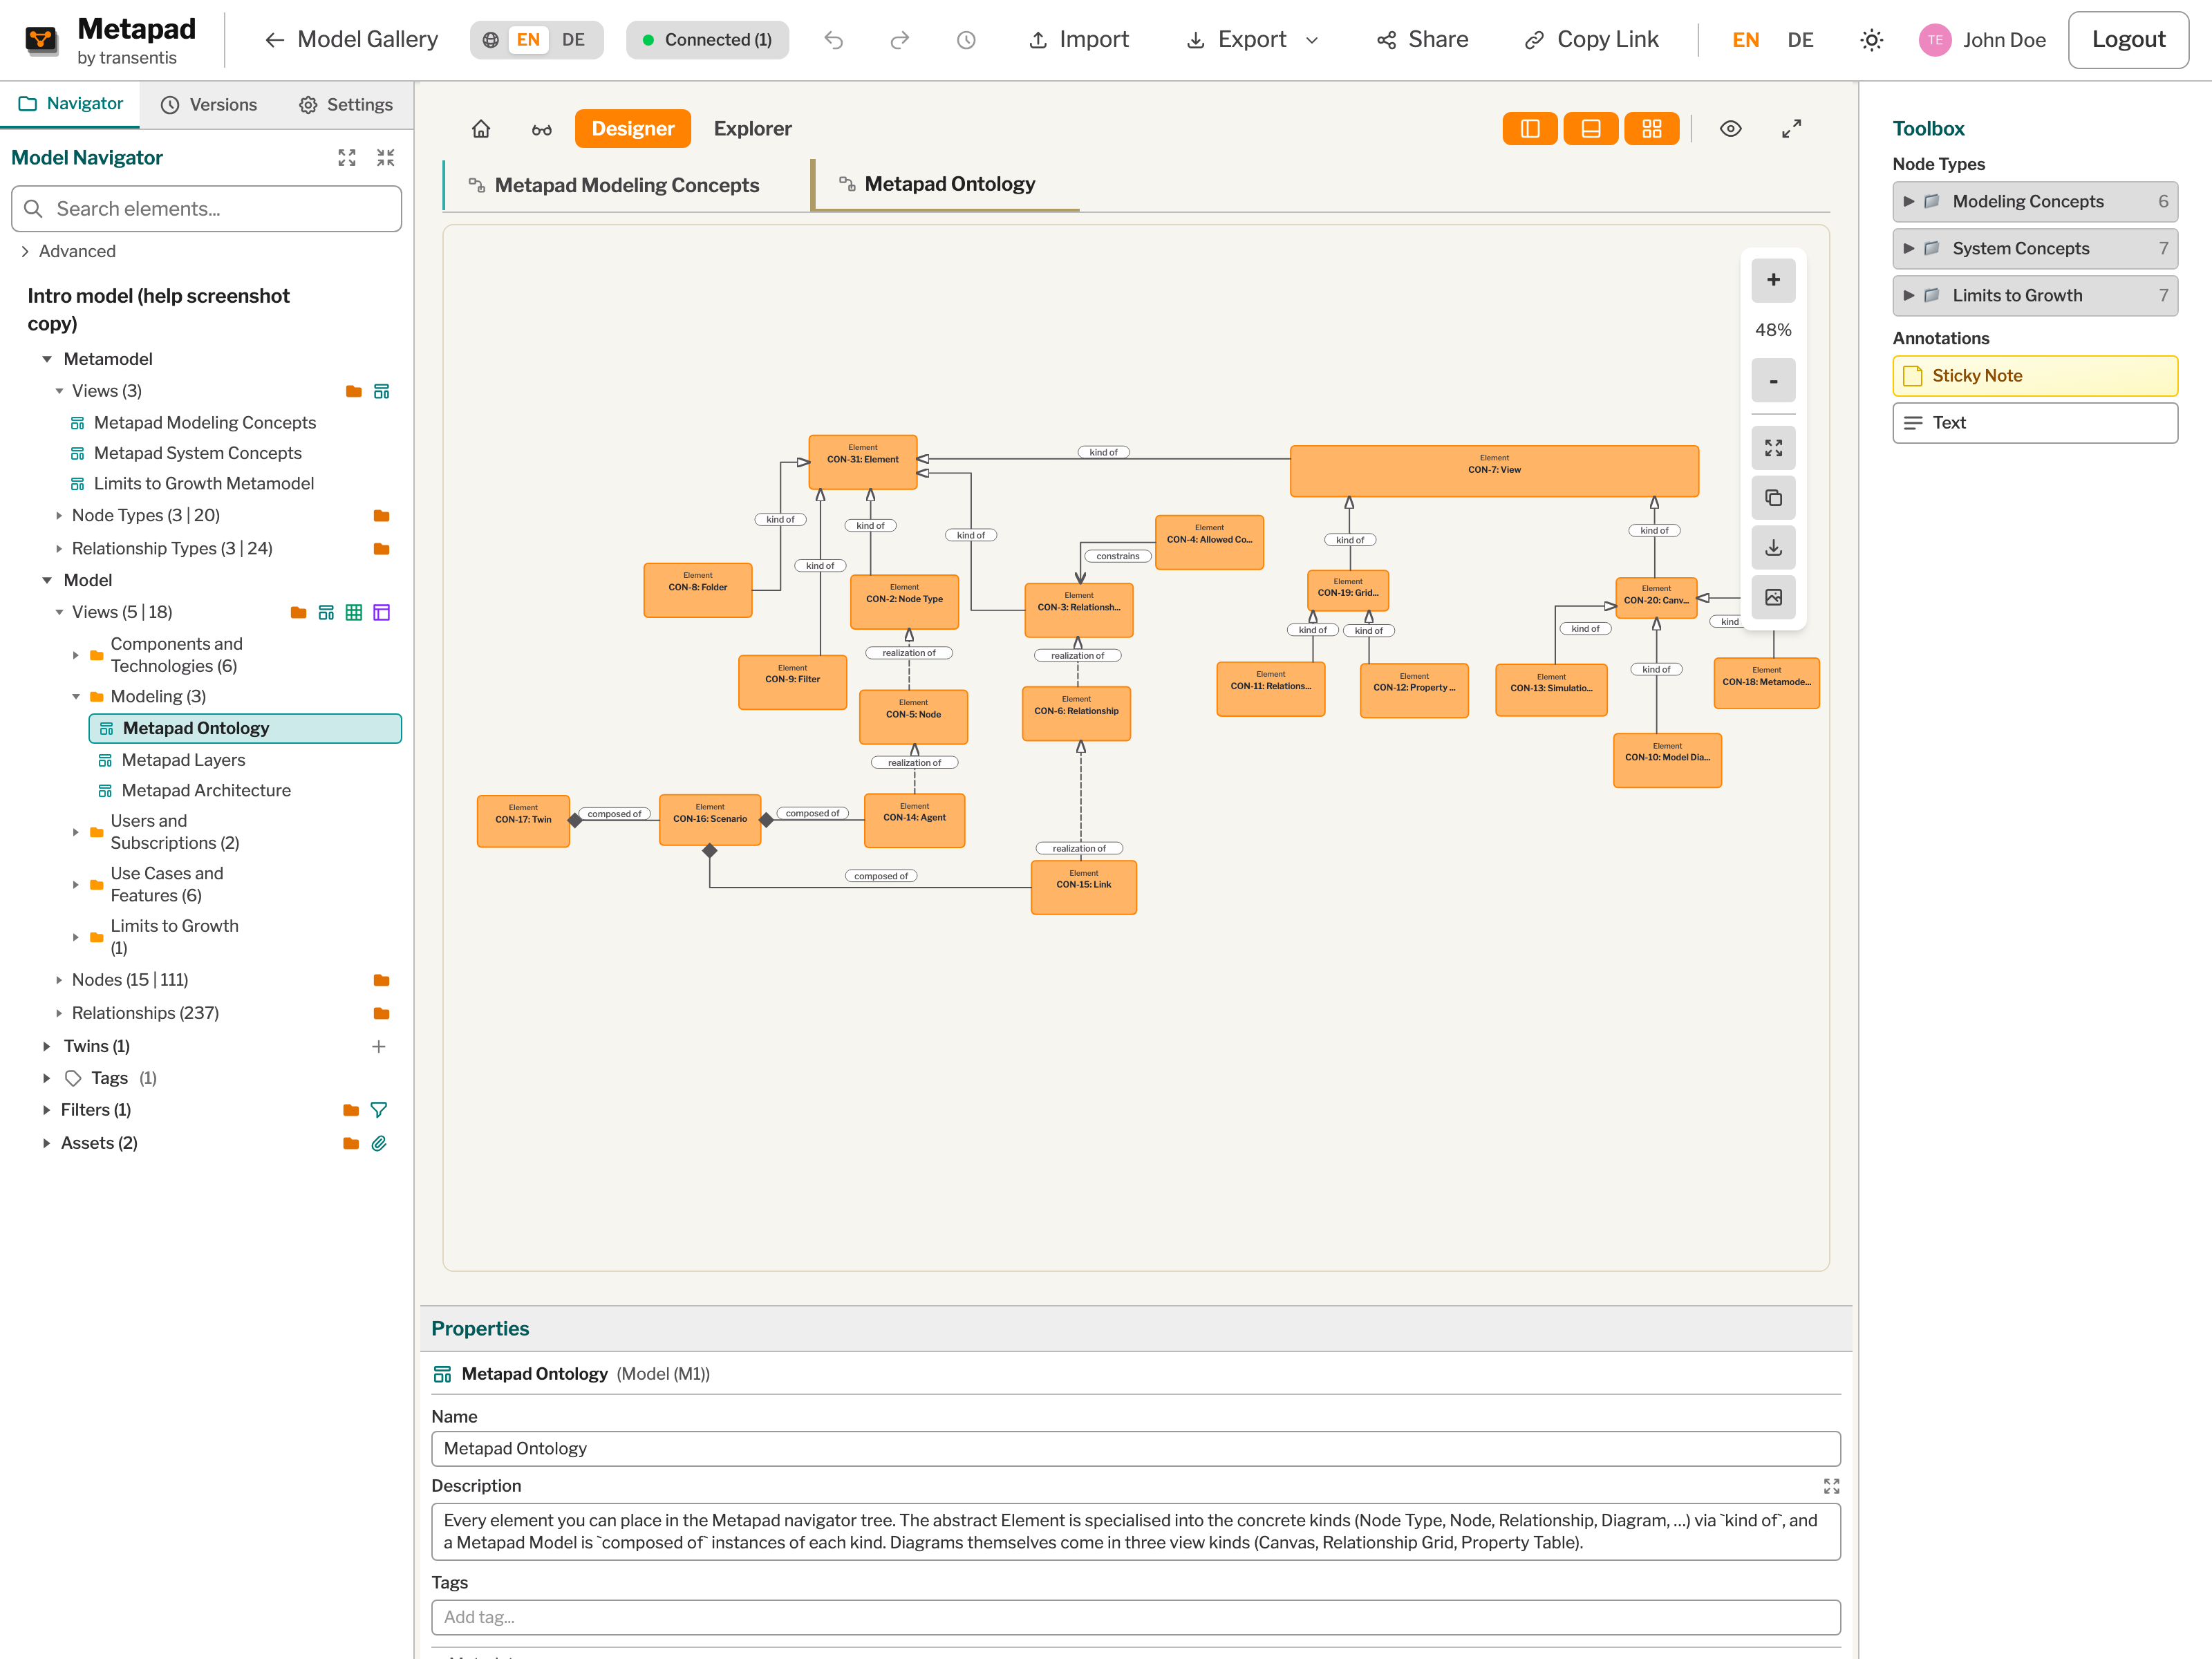Viewport: 2212px width, 1659px height.
Task: Add a new diagram to Metamodel Views
Action: [381, 391]
